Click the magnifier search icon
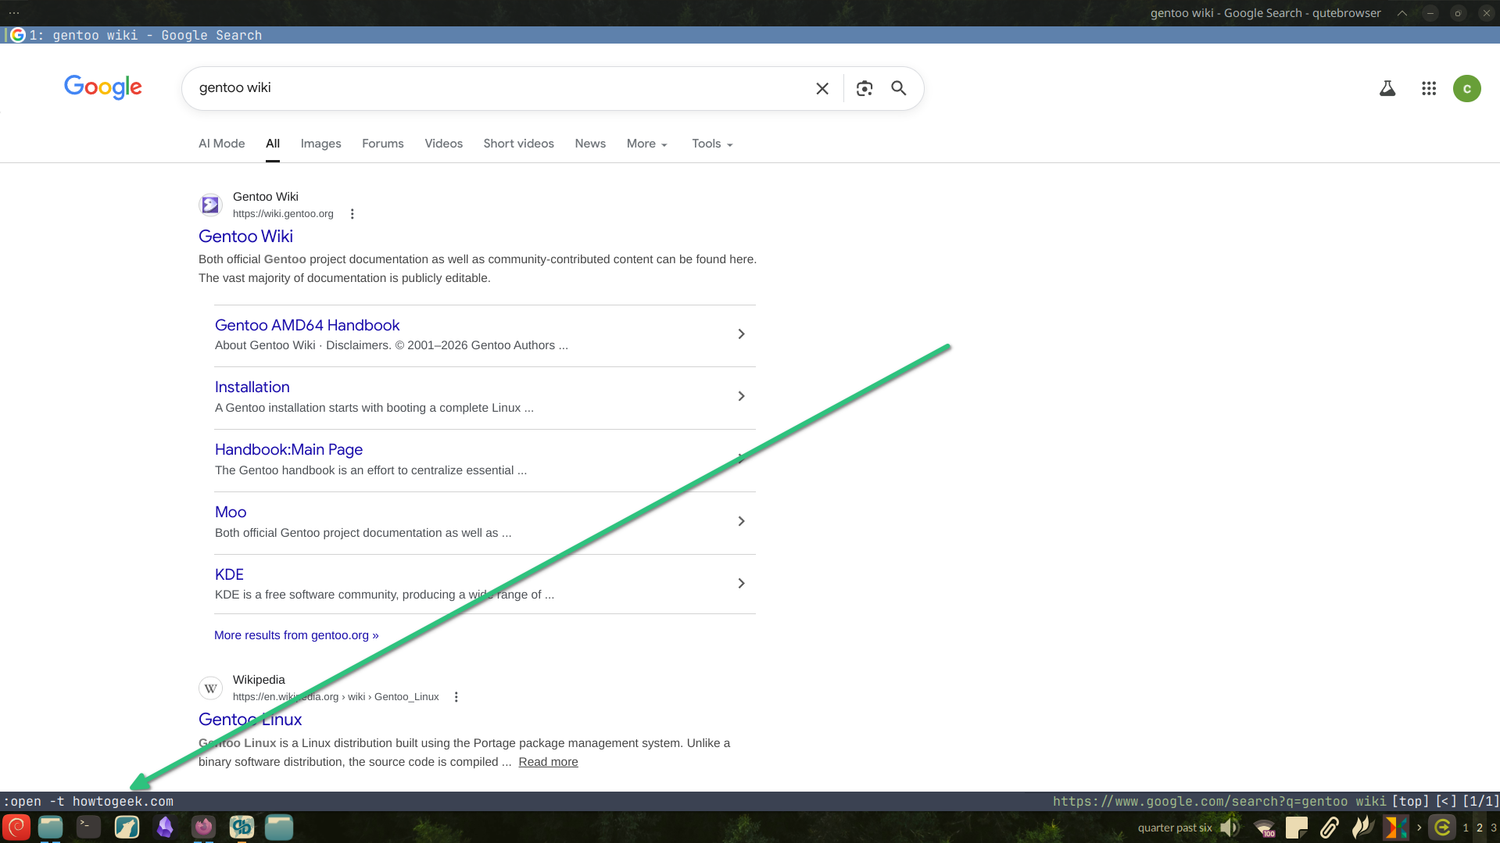Screen dimensions: 1500x843 (x=899, y=88)
